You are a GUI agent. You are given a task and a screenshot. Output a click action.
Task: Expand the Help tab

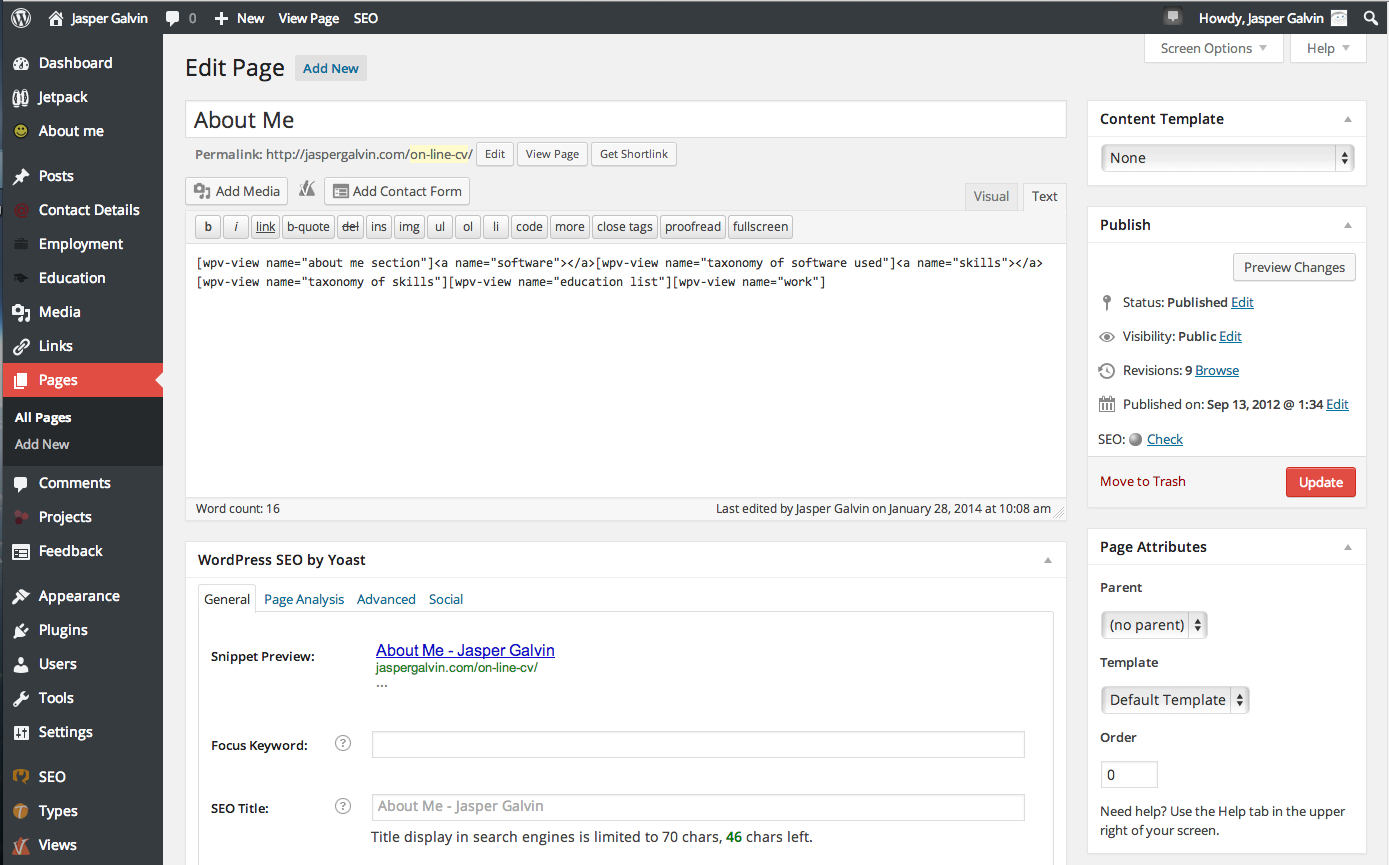(1328, 48)
